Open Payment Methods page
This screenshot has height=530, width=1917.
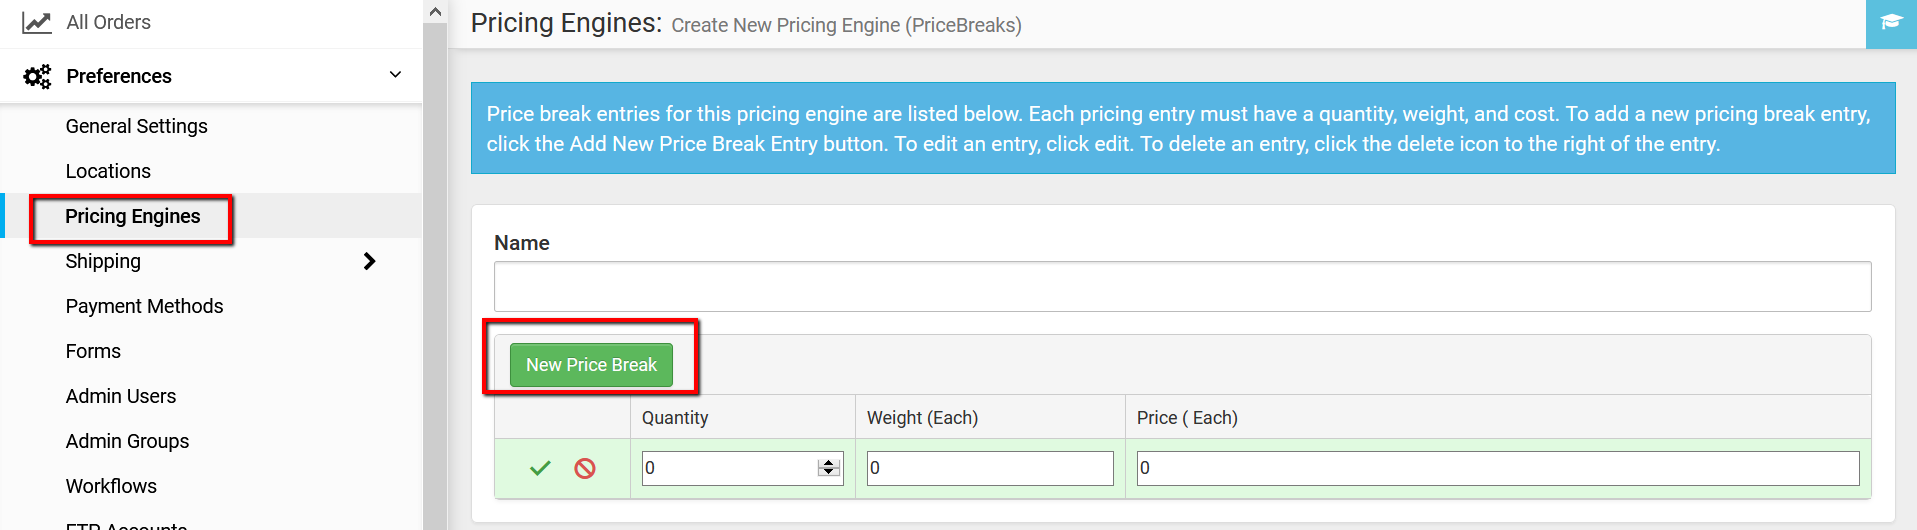pos(144,306)
